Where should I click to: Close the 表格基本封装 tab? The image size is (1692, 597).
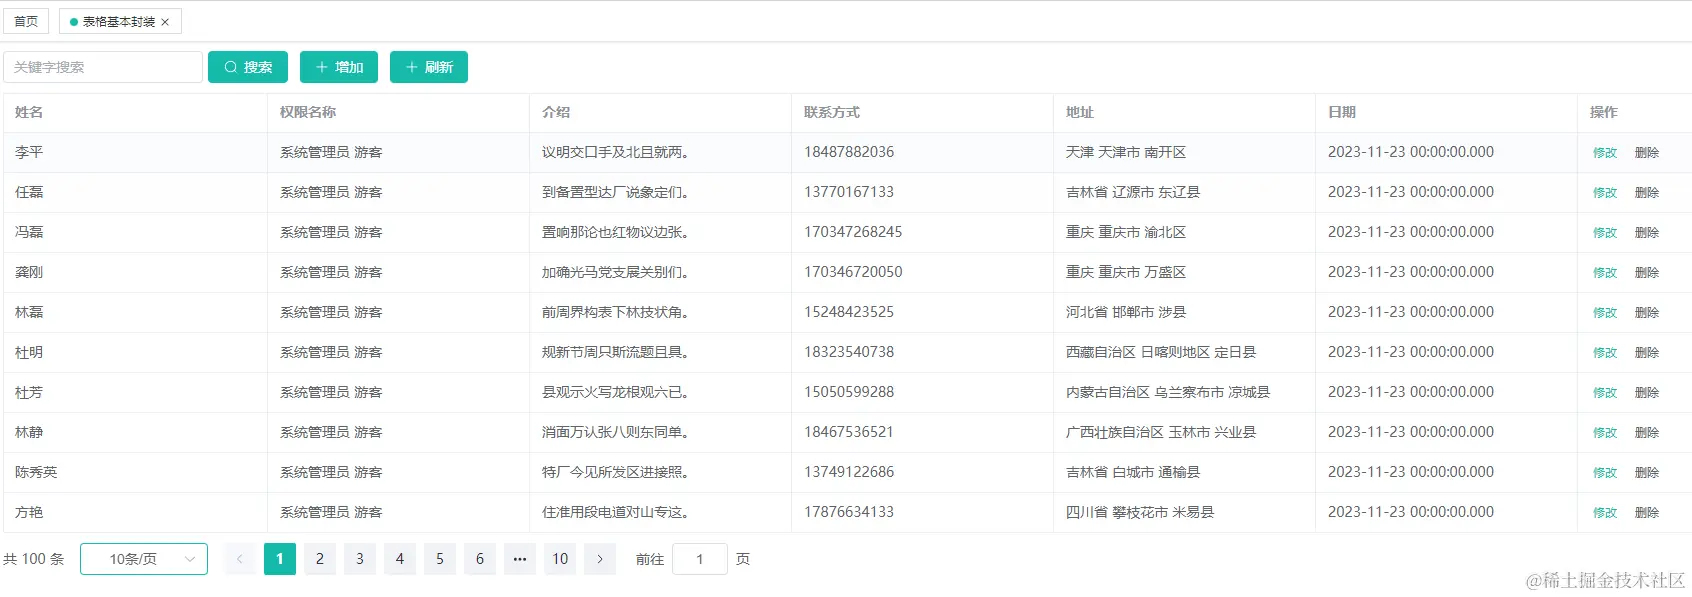tap(165, 22)
